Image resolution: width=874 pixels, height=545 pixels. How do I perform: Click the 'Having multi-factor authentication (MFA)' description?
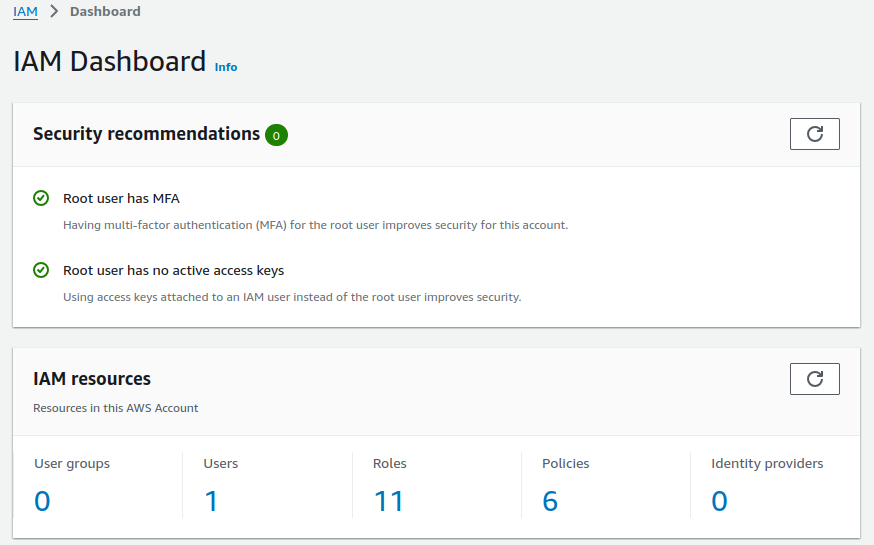315,225
